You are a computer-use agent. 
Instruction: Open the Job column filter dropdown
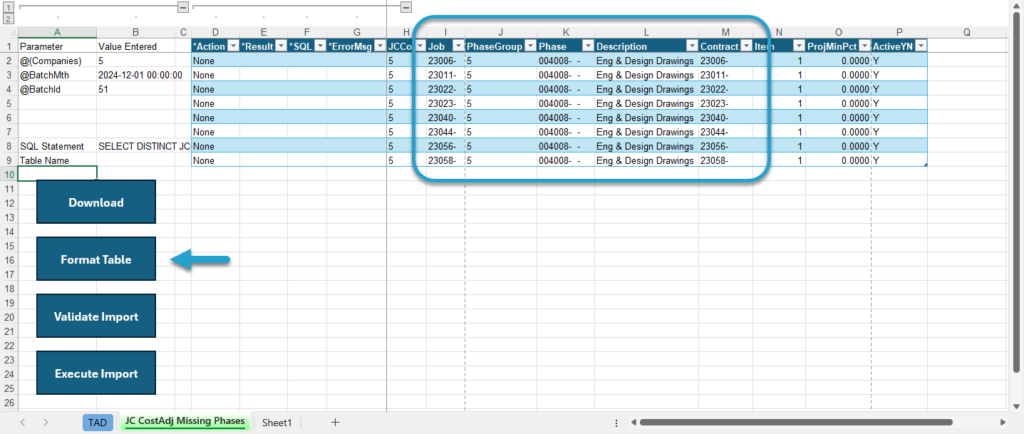(457, 46)
